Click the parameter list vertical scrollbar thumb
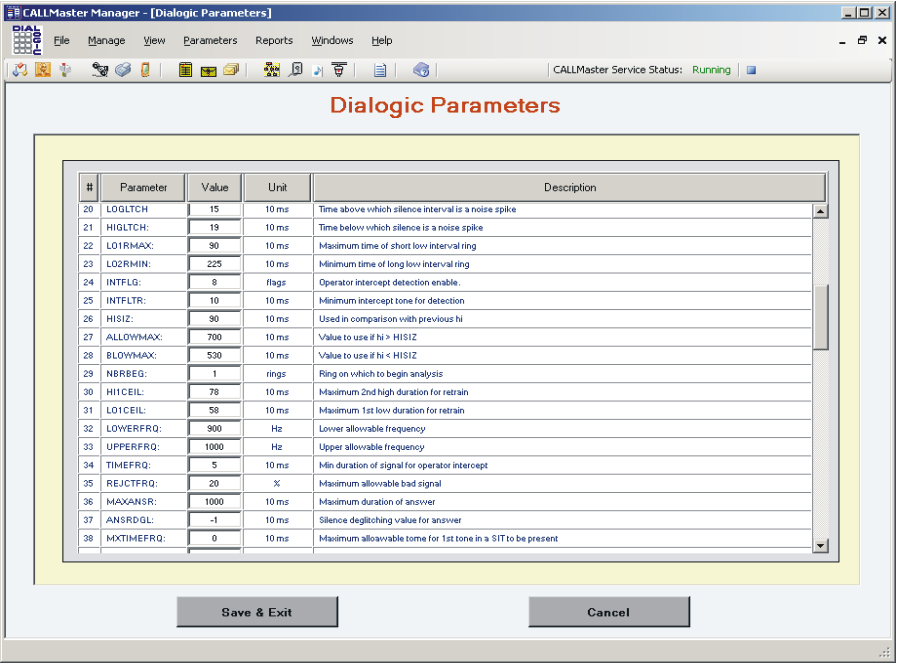This screenshot has width=897, height=663. 820,317
